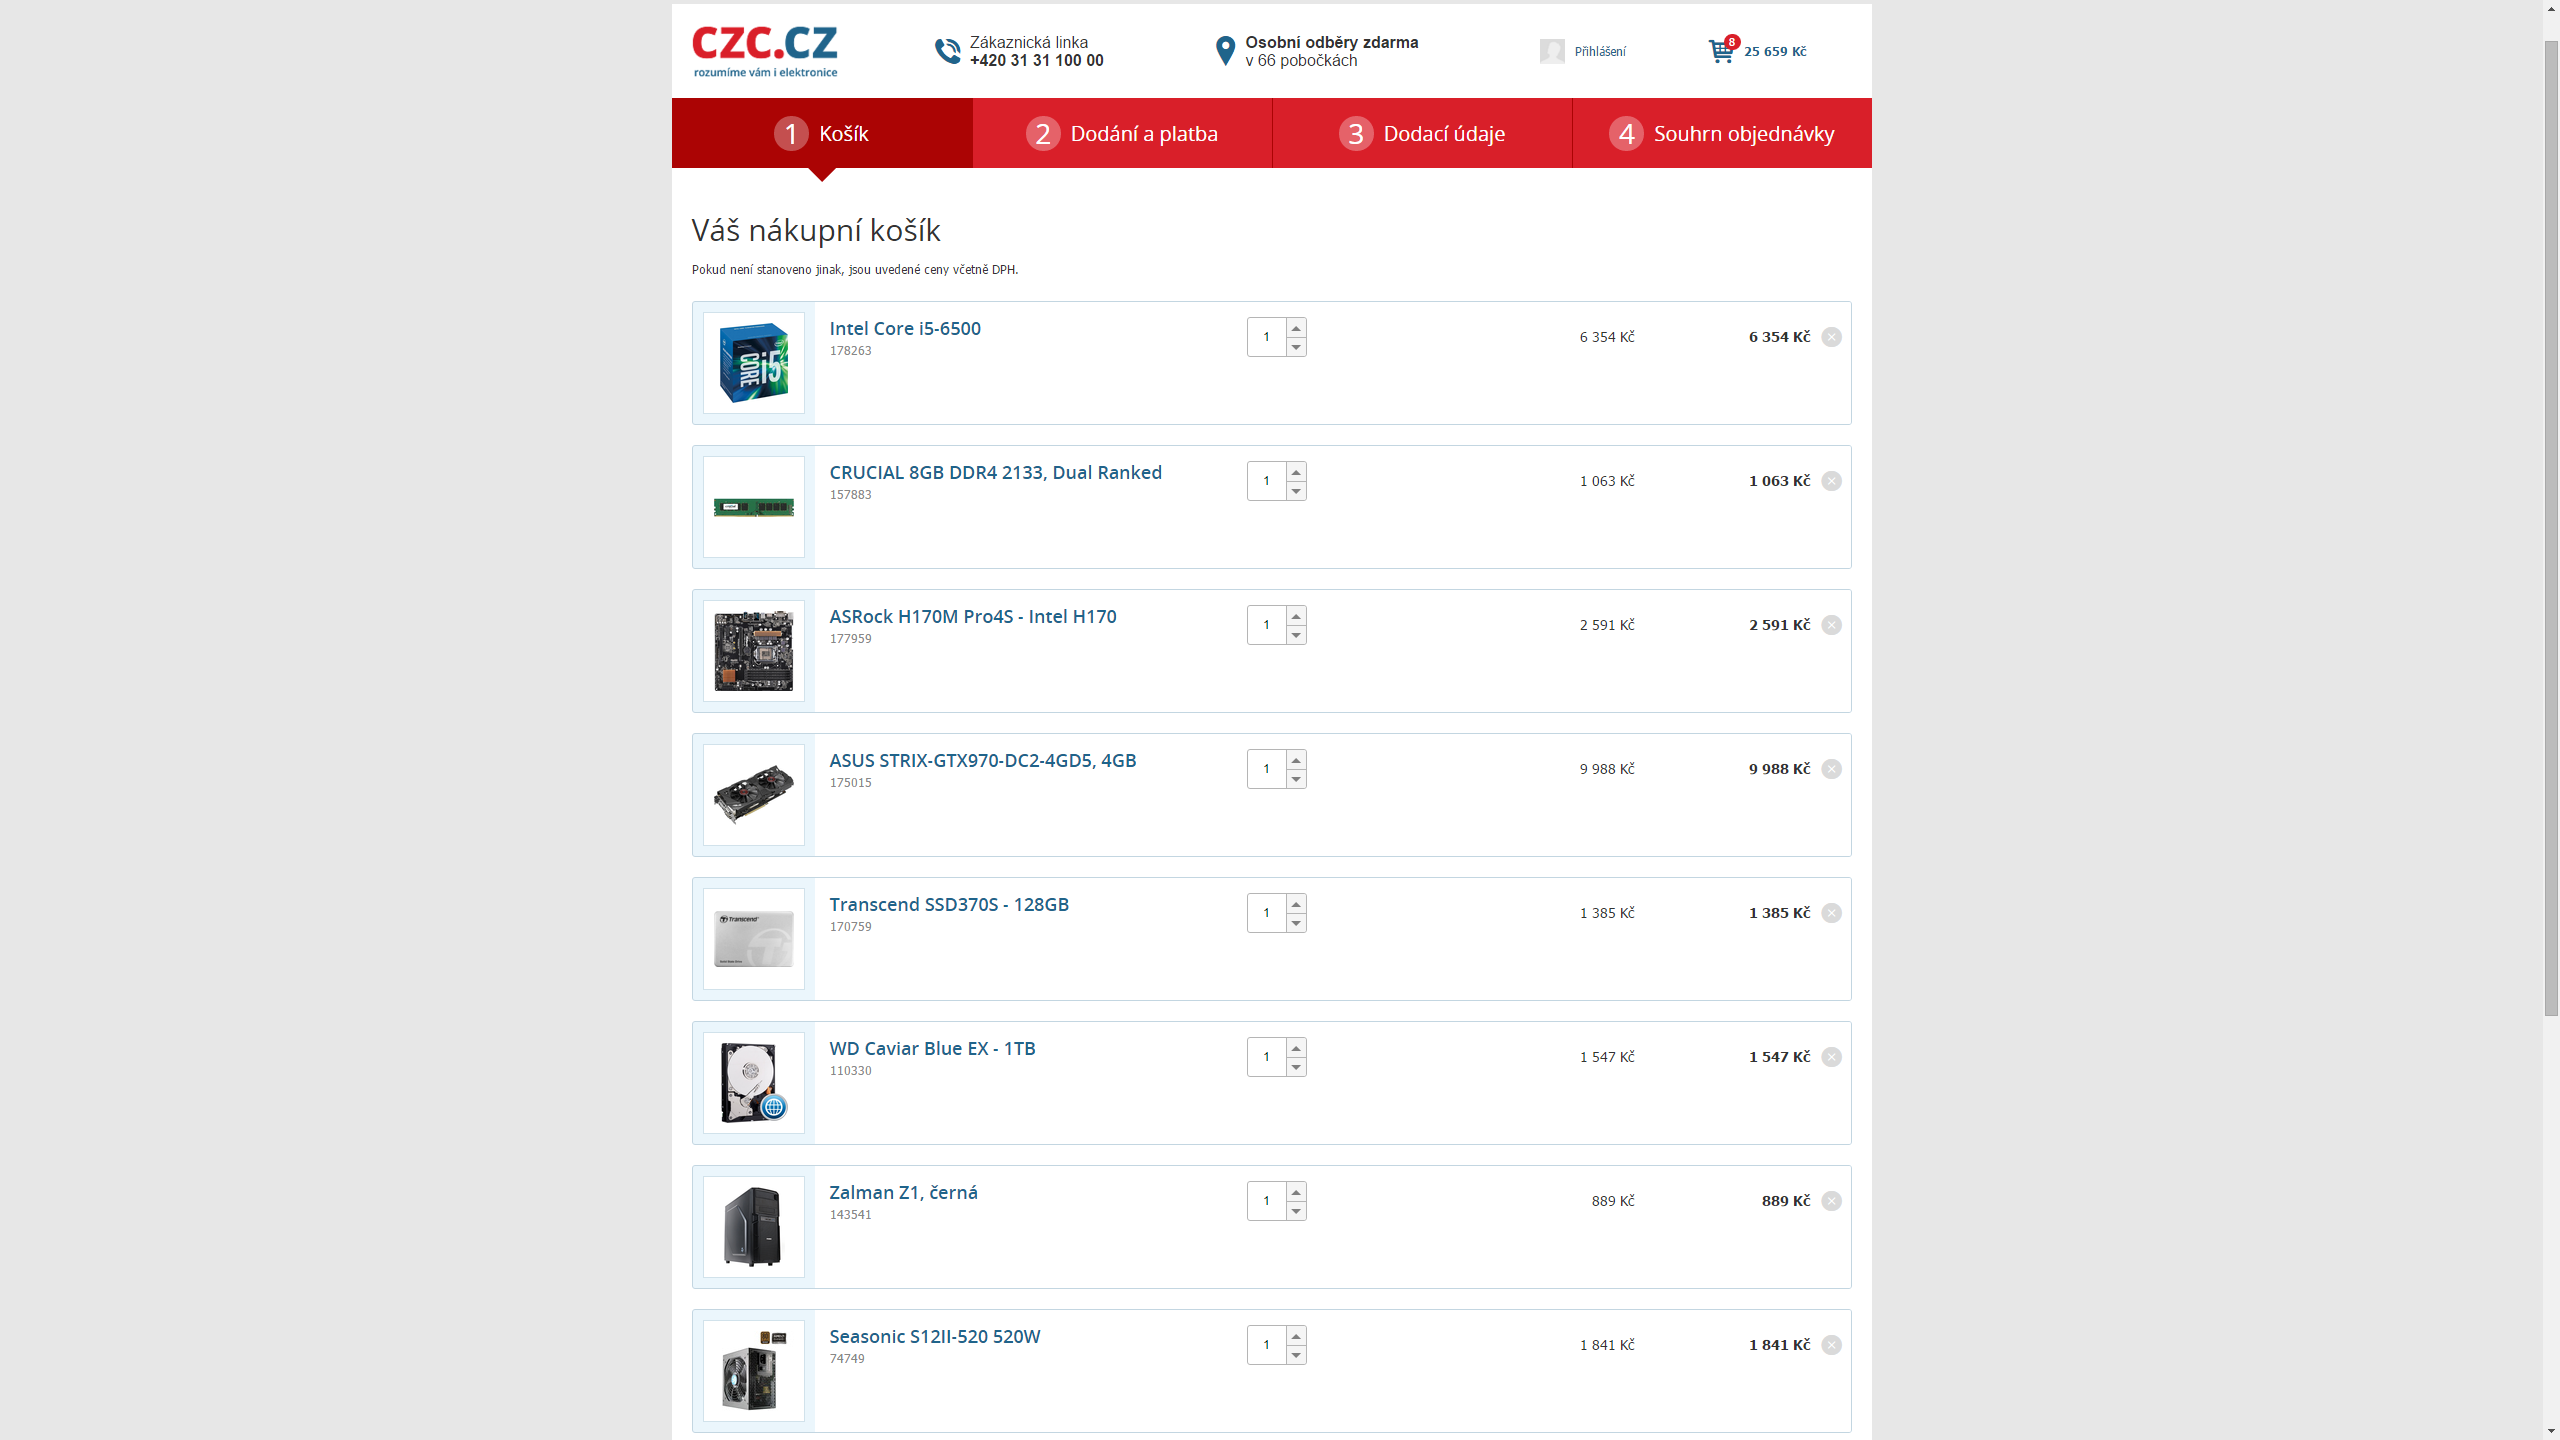2560x1440 pixels.
Task: Increase quantity of Intel Core i5-6500
Action: coord(1296,328)
